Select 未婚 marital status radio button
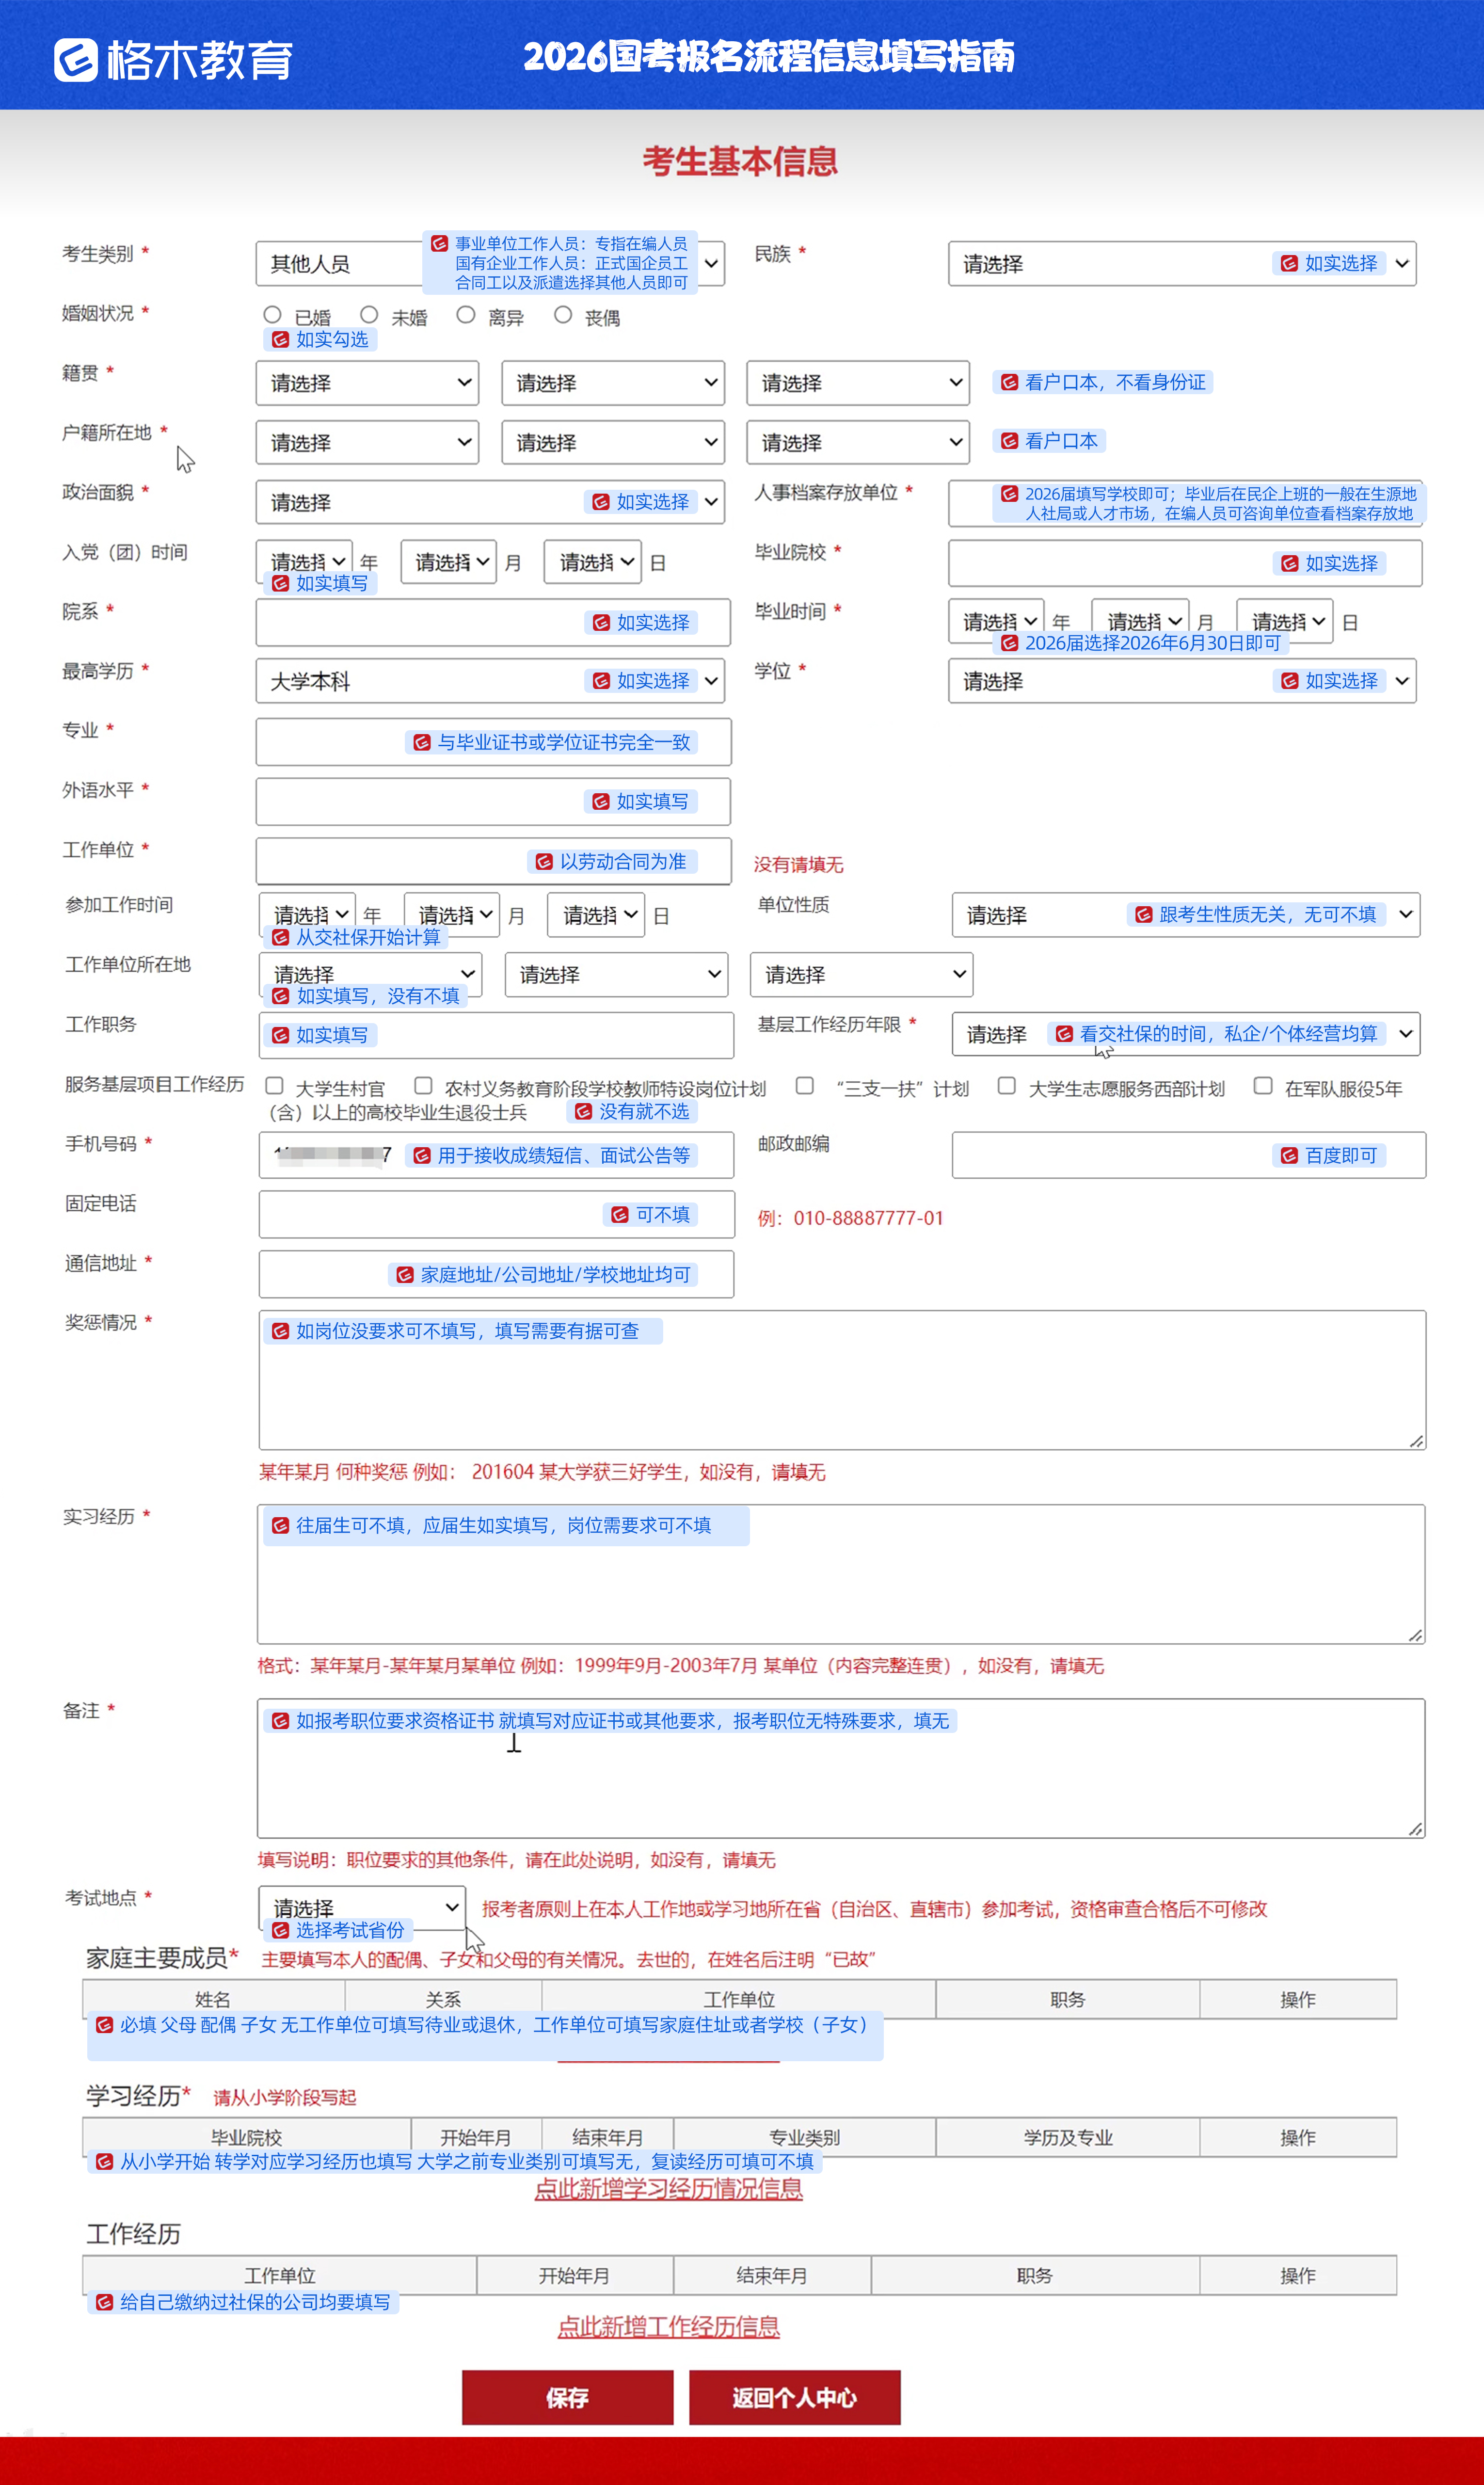The width and height of the screenshot is (1484, 2485). [x=369, y=315]
